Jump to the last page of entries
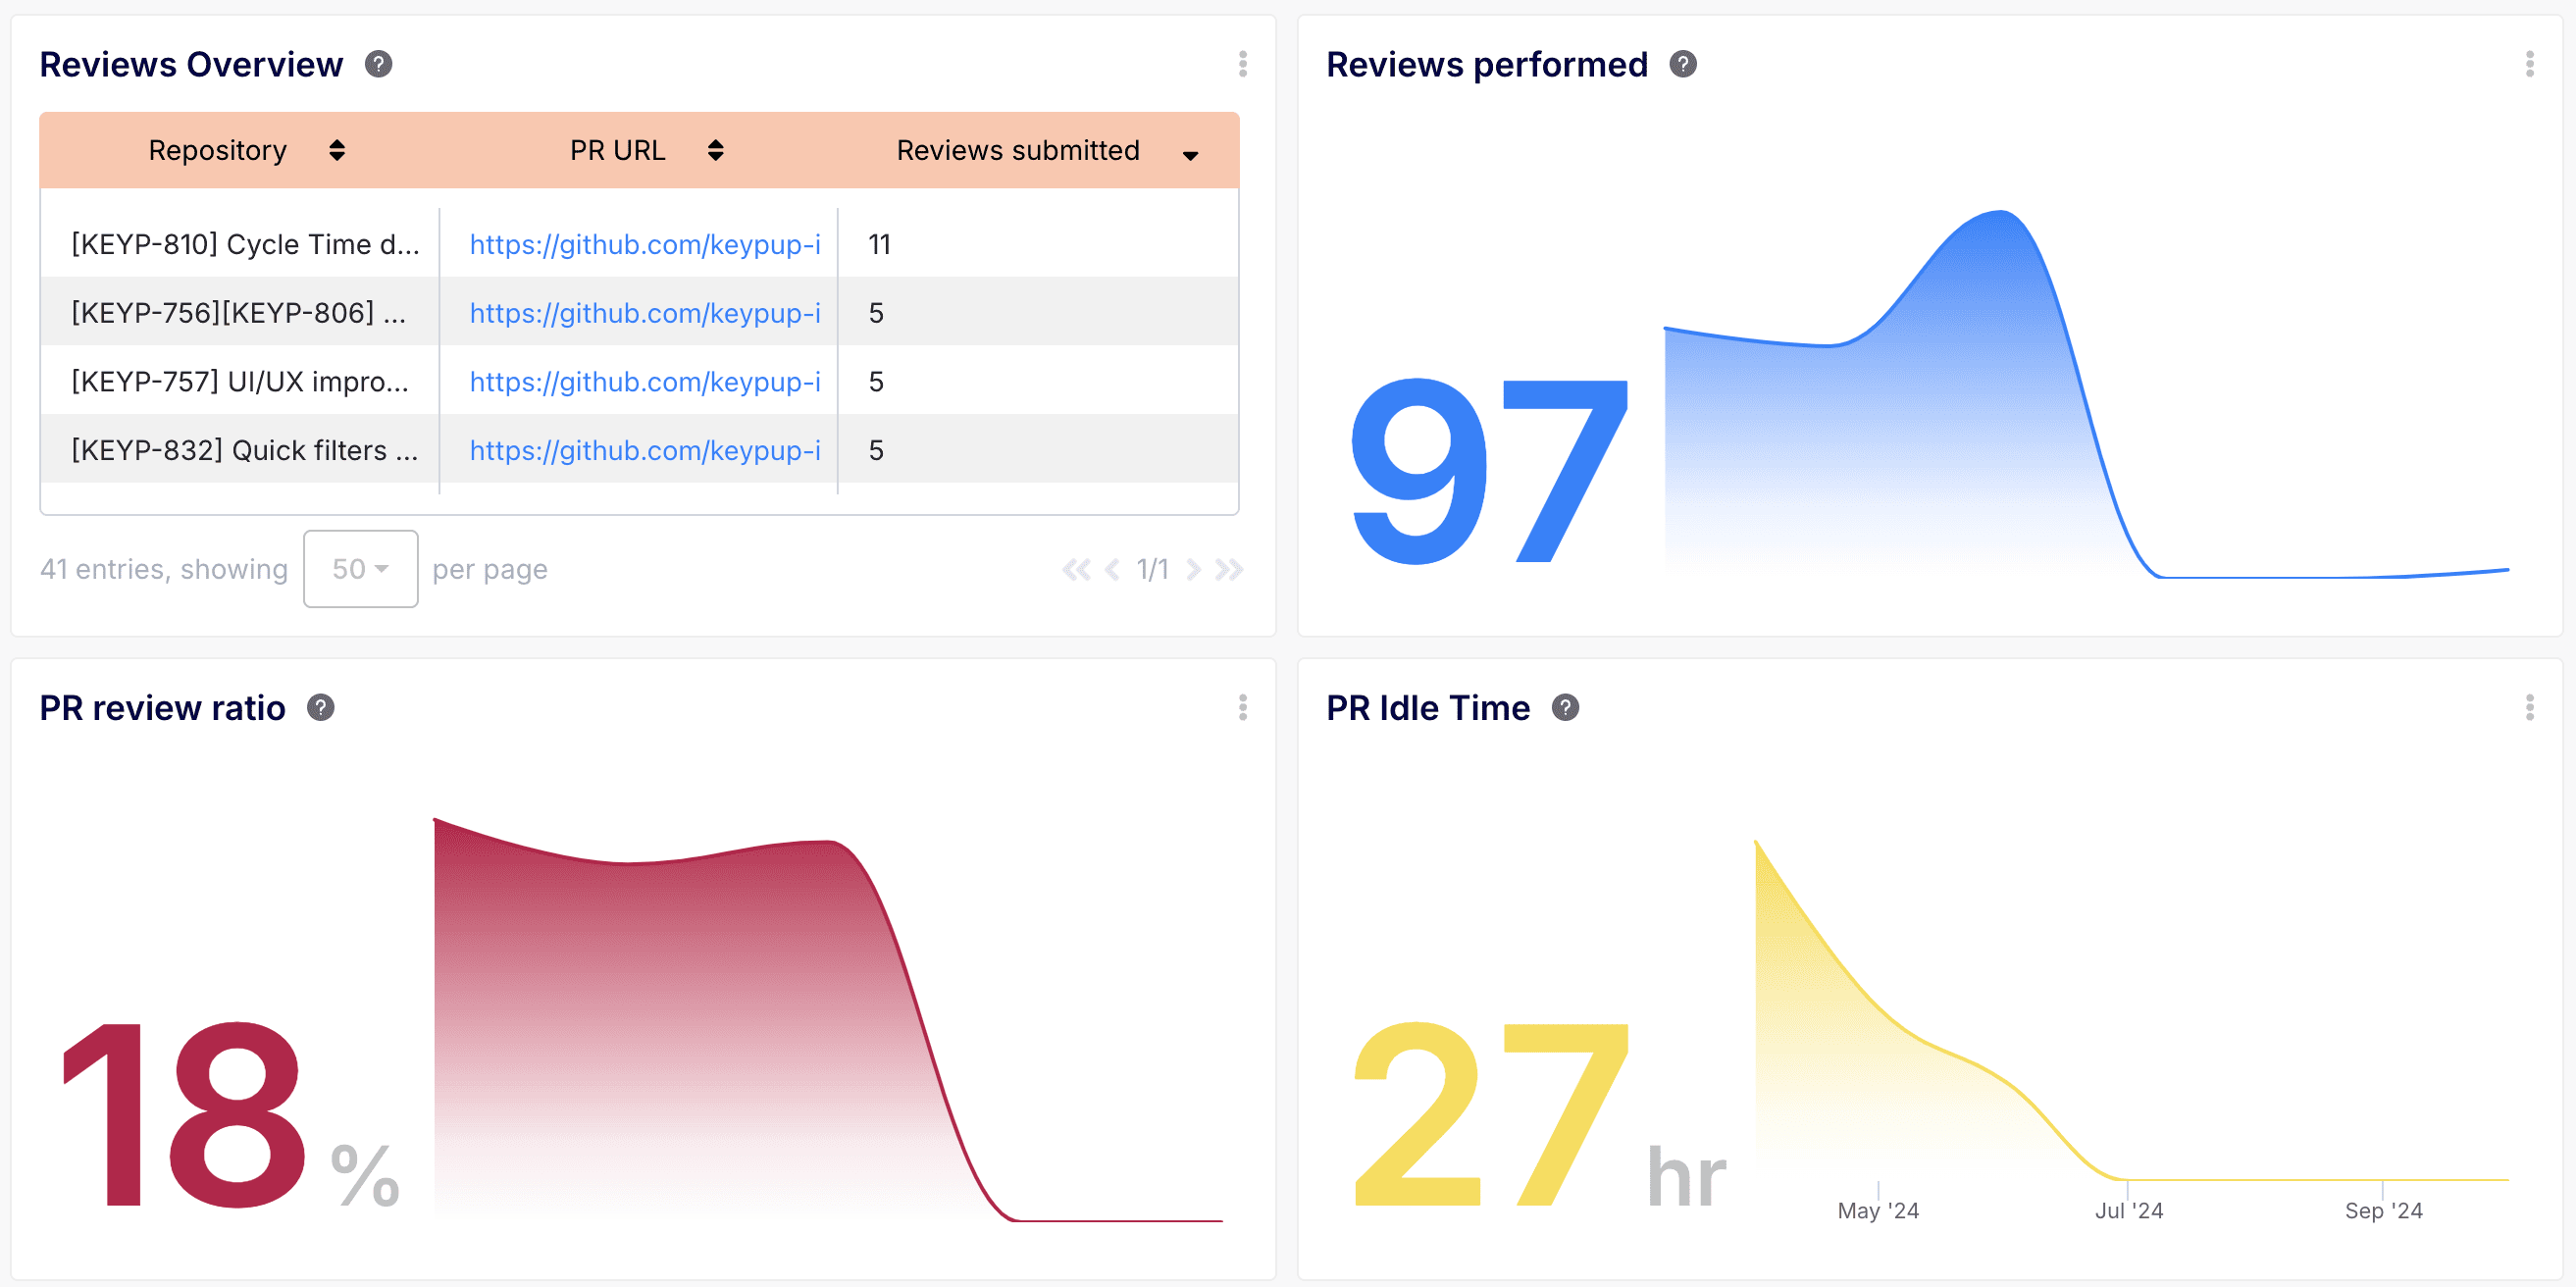This screenshot has width=2576, height=1287. click(x=1230, y=569)
